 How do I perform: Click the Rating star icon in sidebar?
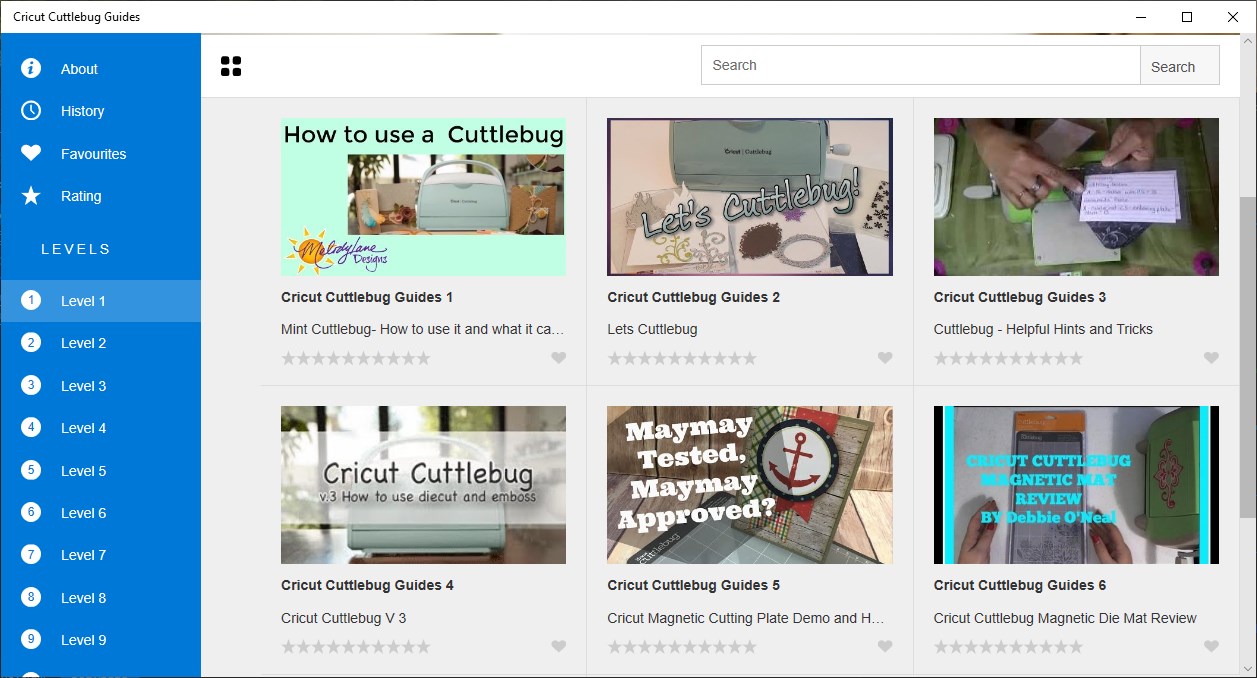(31, 195)
